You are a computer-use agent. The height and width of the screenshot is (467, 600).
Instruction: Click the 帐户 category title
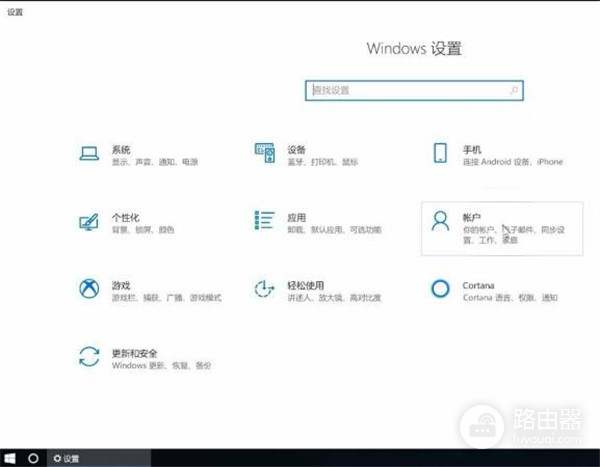click(472, 217)
